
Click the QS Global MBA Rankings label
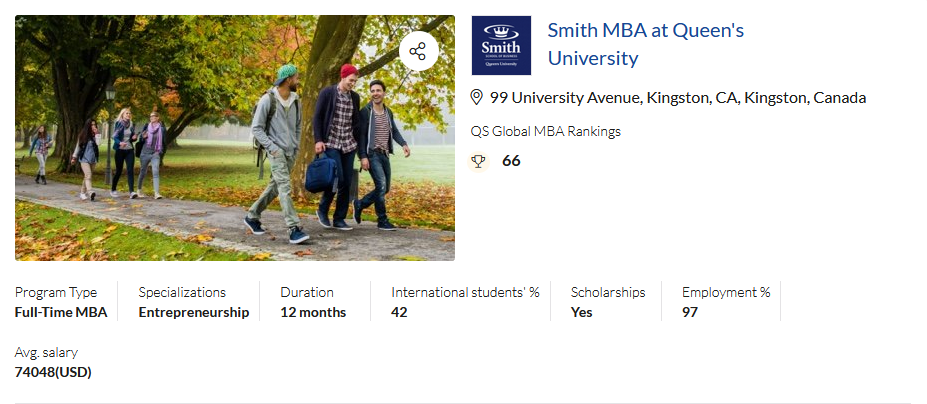point(546,131)
